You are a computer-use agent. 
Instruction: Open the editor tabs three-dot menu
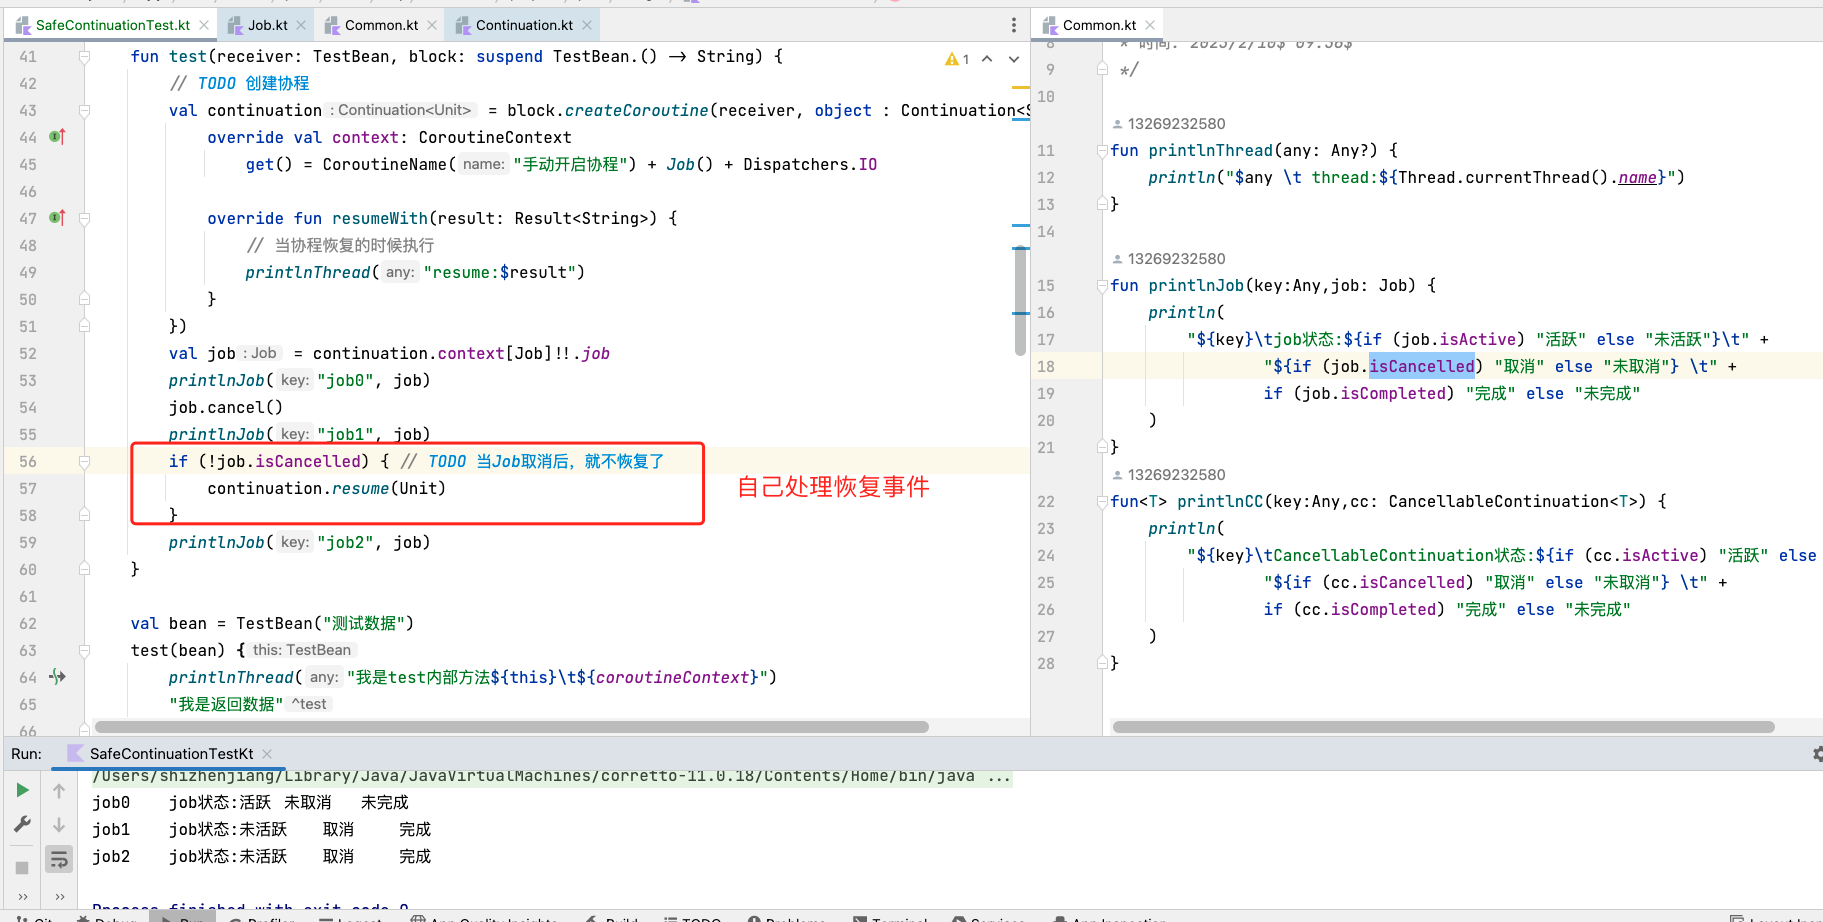point(1013,25)
